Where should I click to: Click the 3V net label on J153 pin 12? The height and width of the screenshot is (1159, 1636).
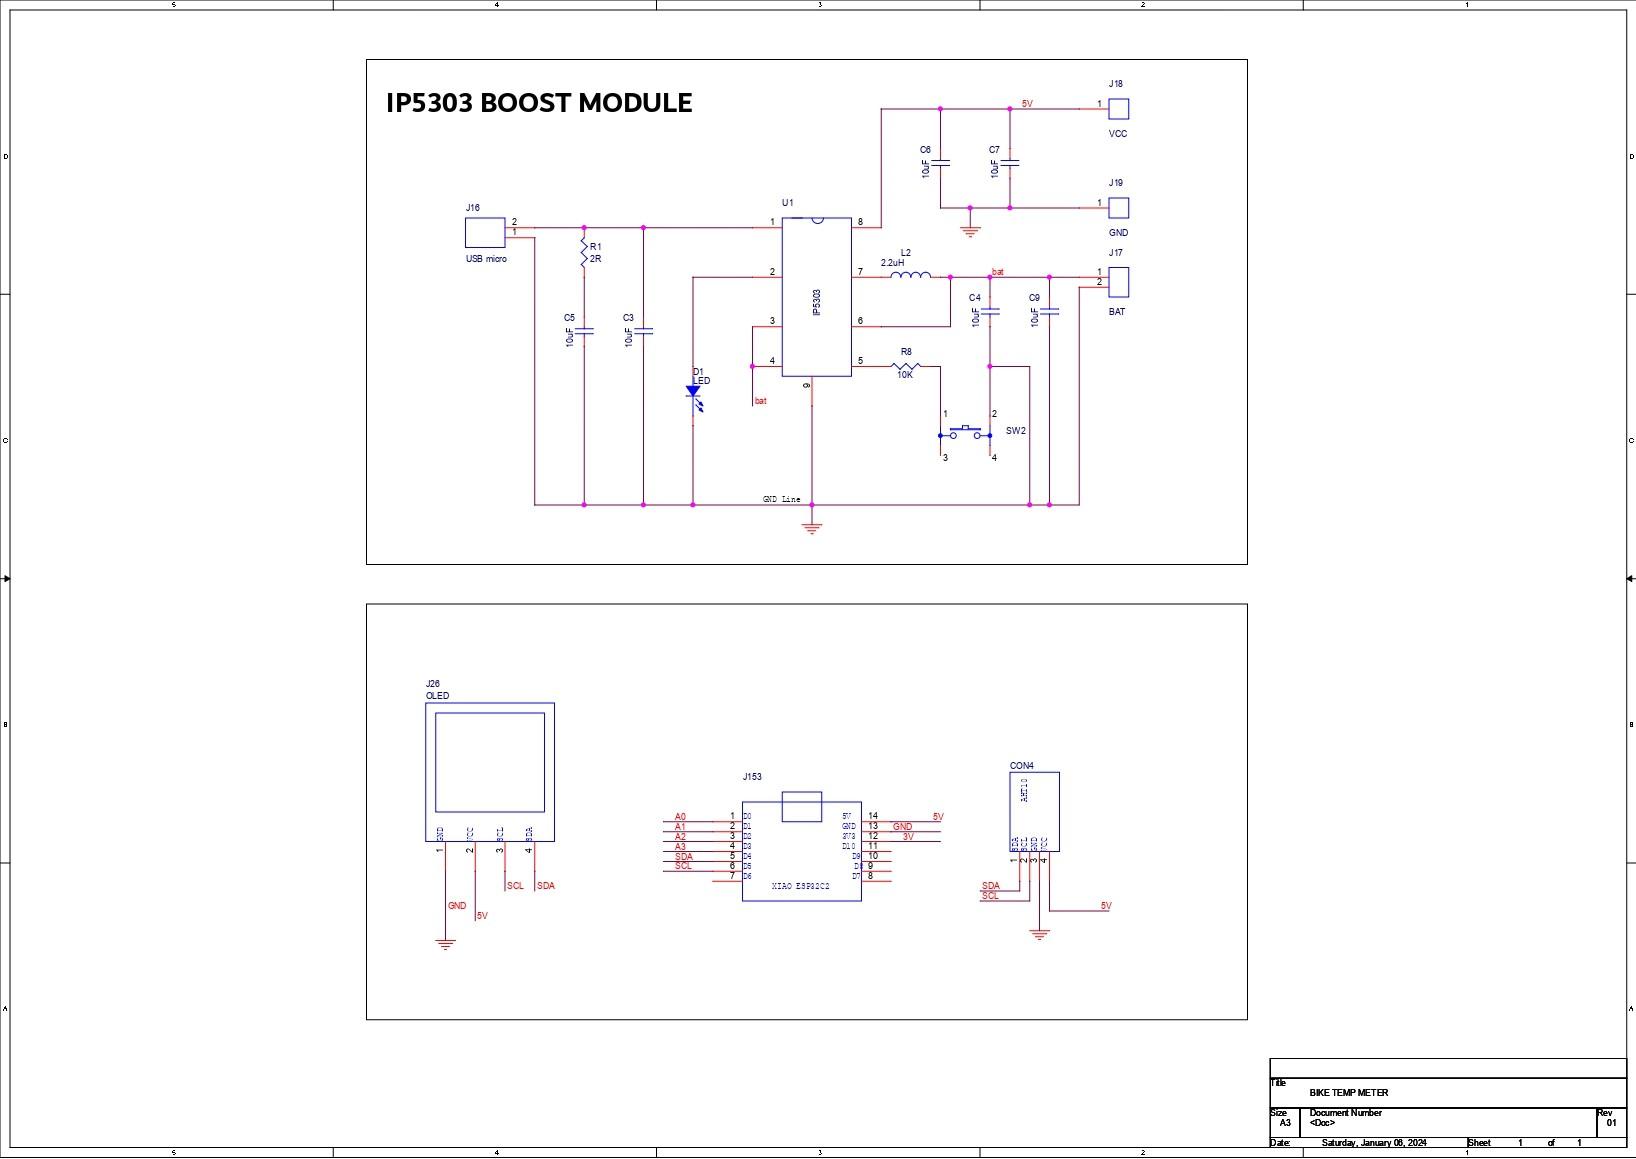click(908, 837)
